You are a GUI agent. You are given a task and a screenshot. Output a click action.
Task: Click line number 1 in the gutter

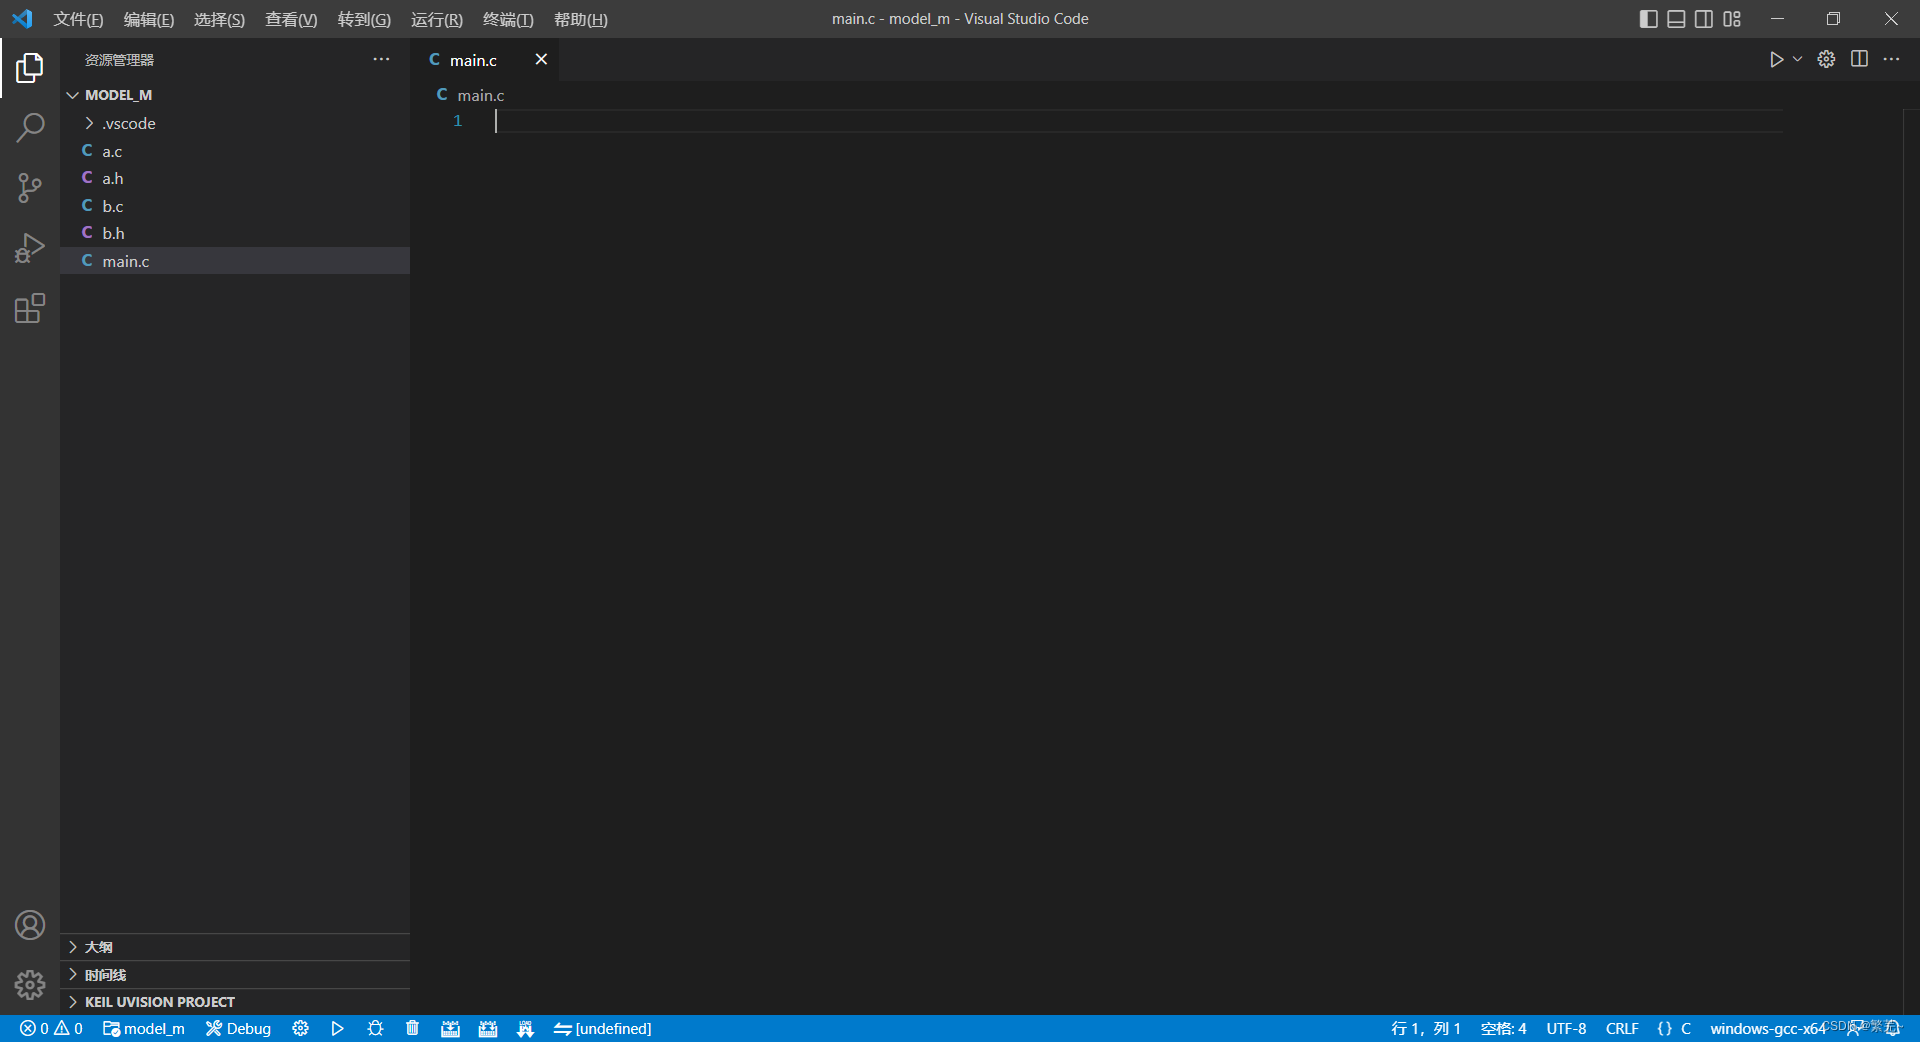click(458, 121)
